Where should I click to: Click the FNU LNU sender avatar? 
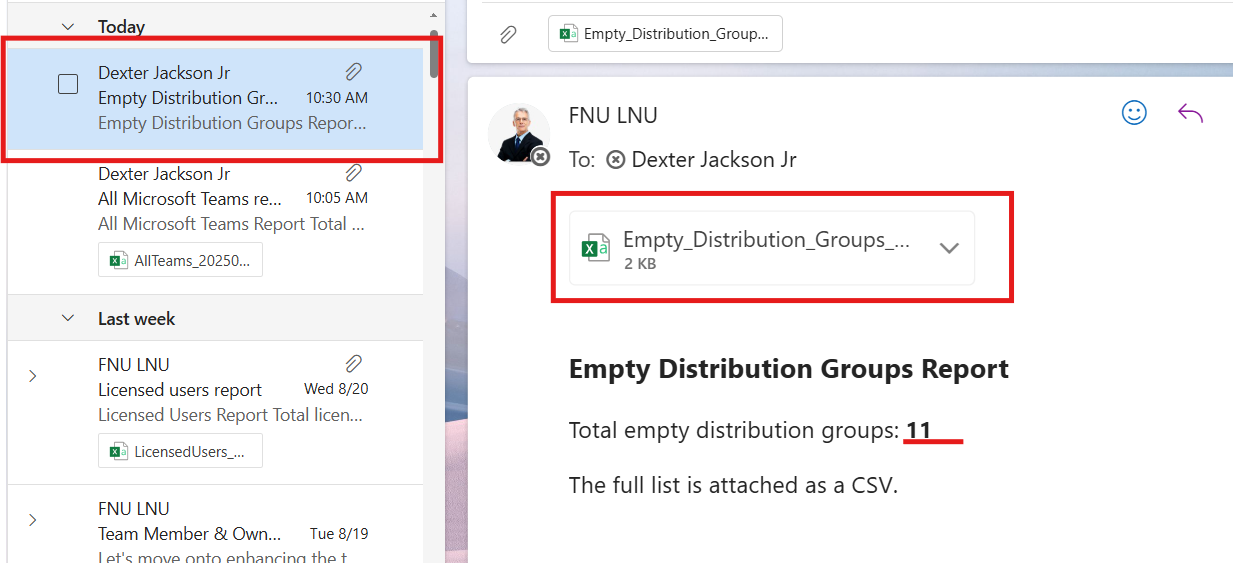pyautogui.click(x=518, y=133)
